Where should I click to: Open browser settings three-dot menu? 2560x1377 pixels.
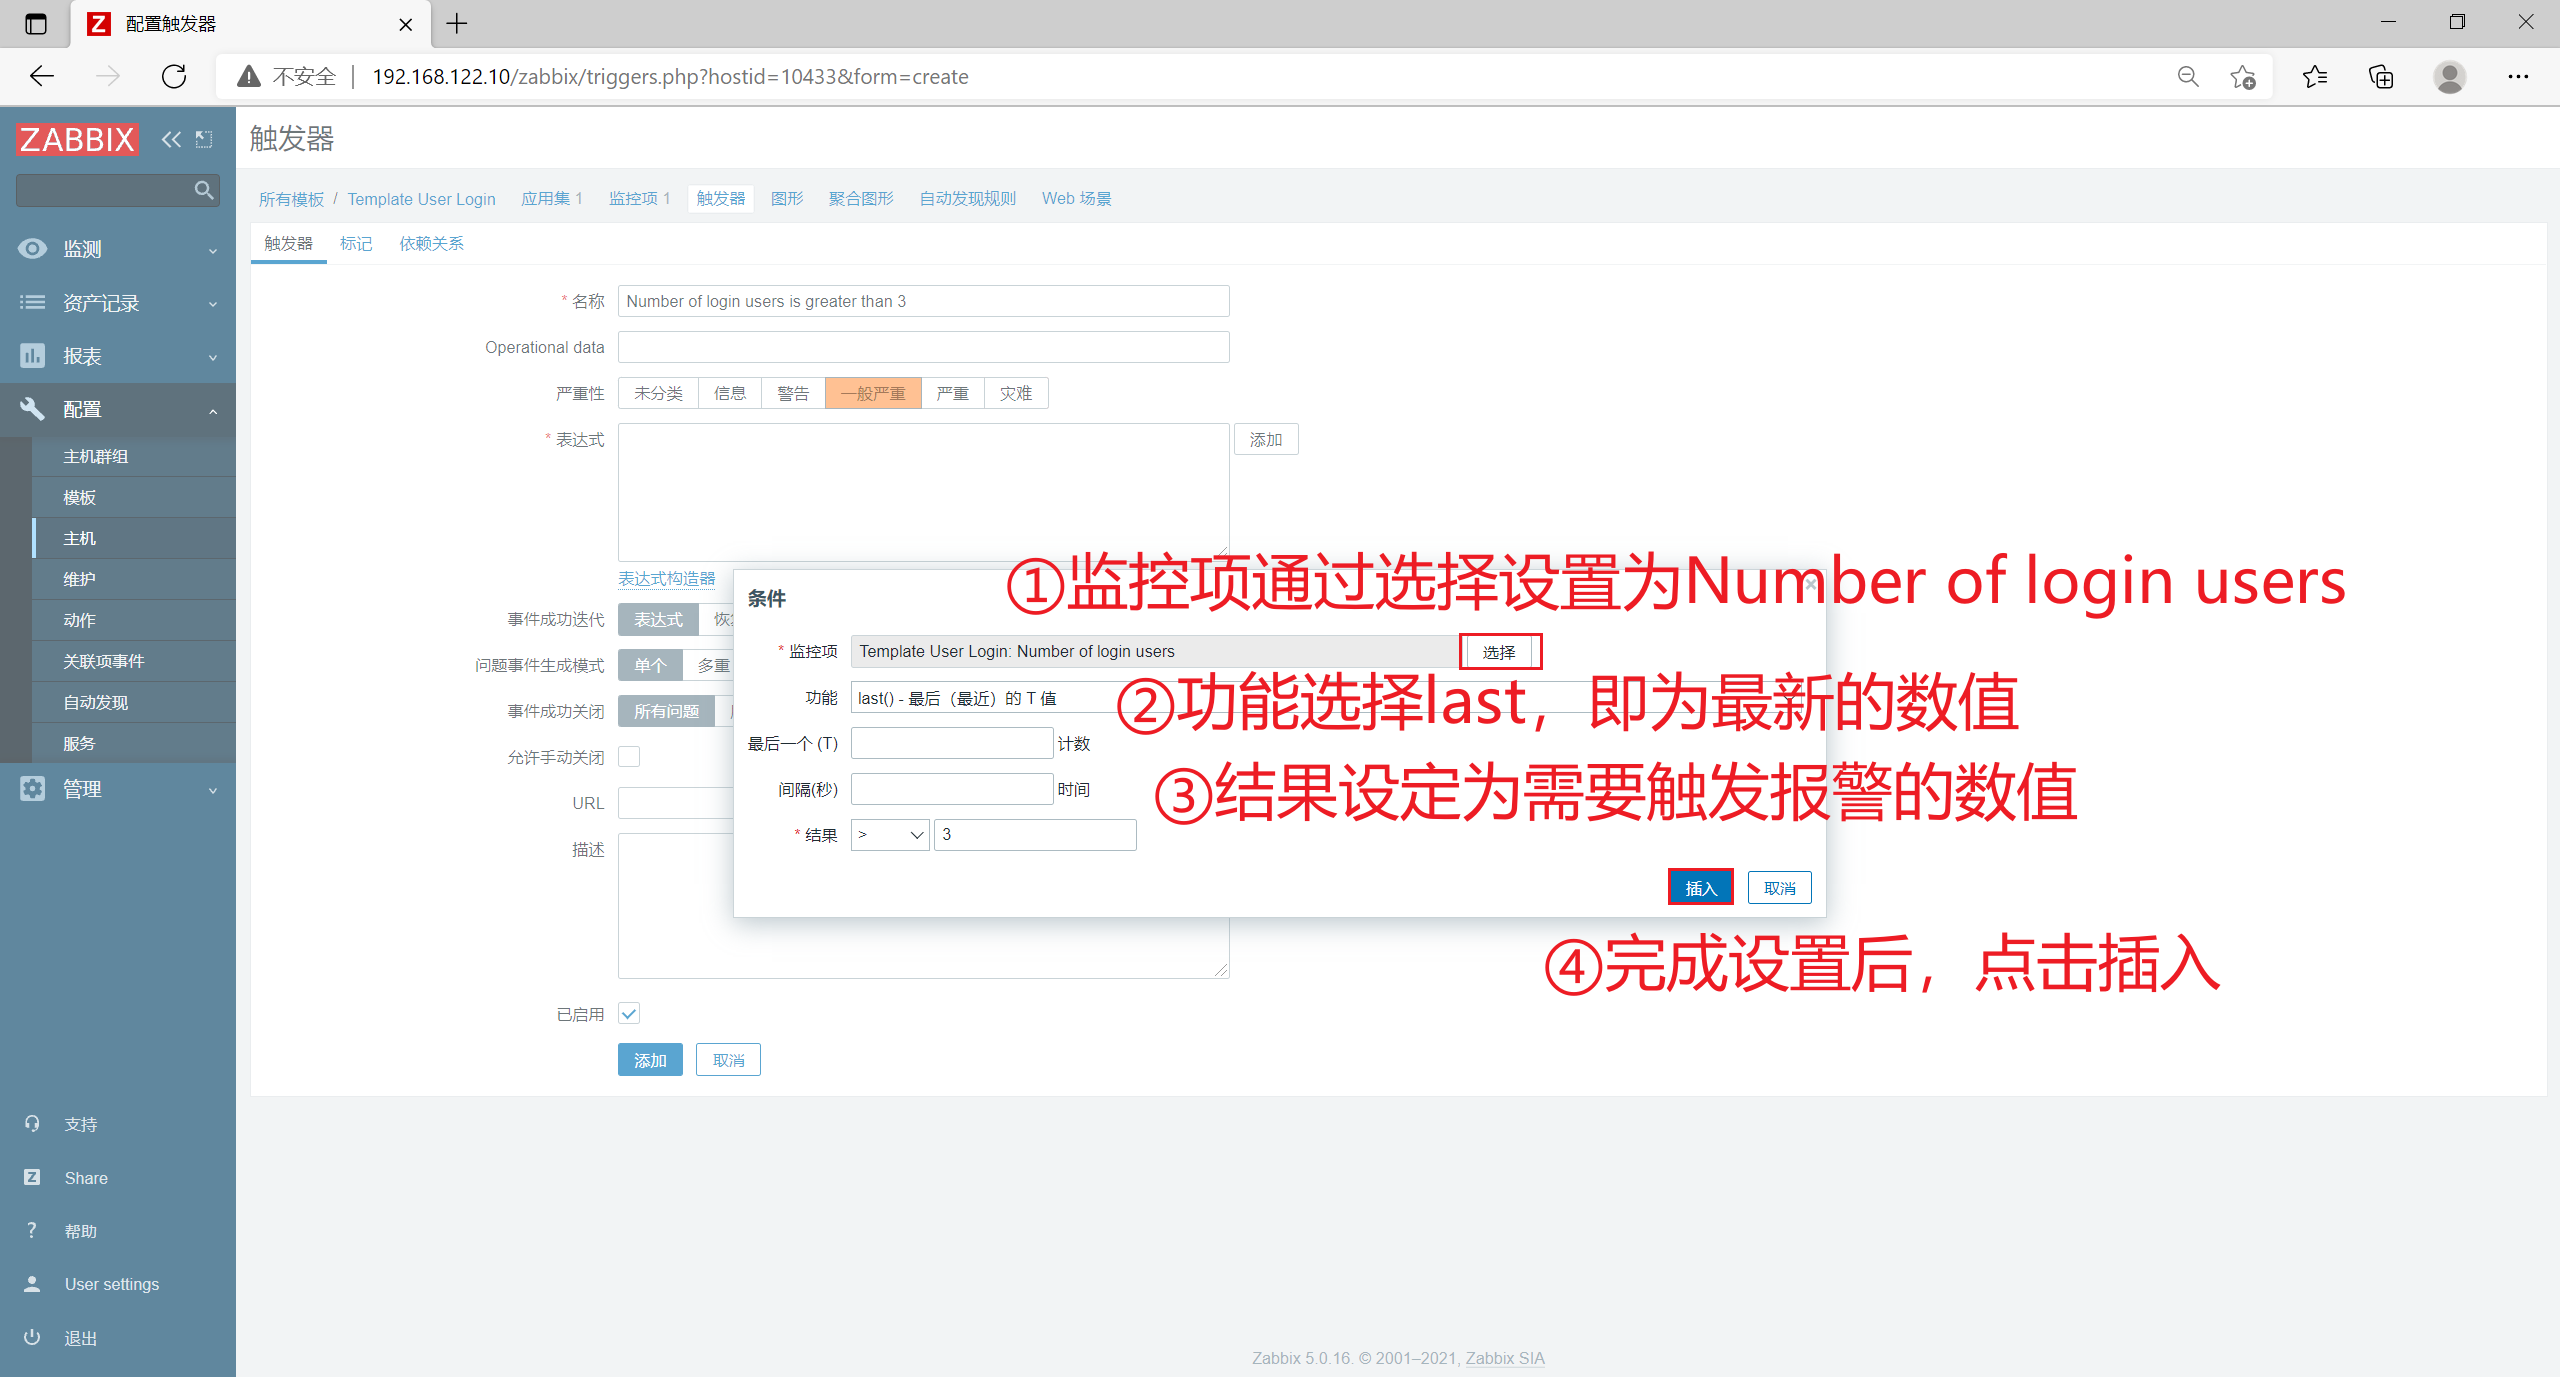coord(2518,77)
